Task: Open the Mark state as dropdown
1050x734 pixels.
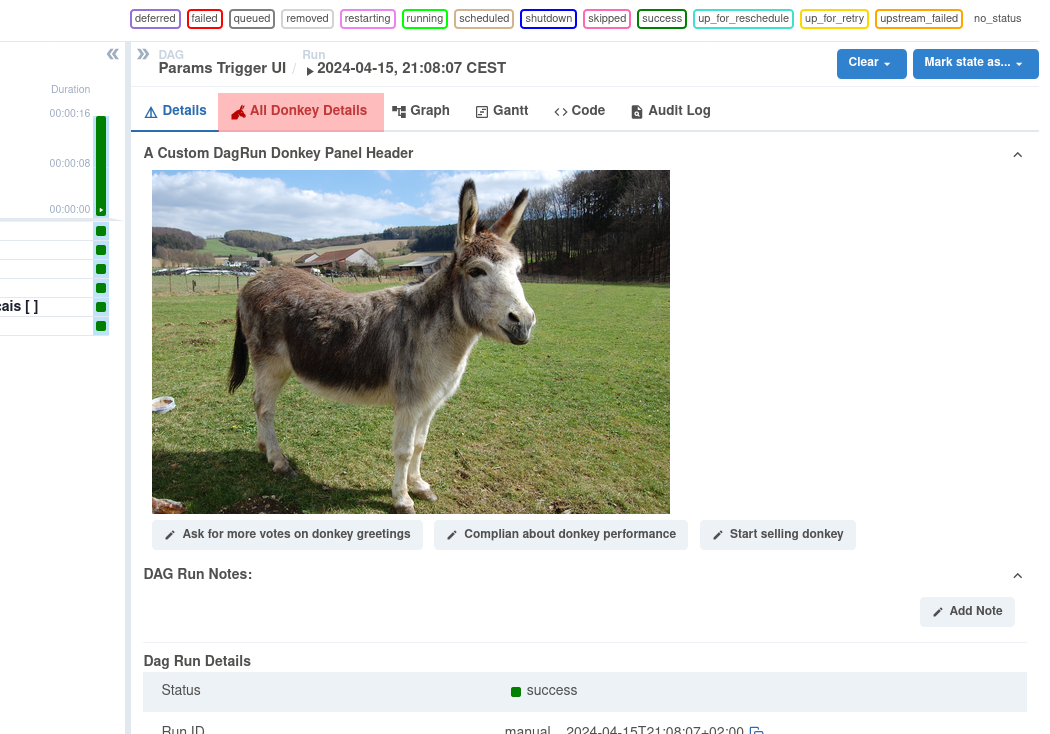Action: click(x=975, y=64)
